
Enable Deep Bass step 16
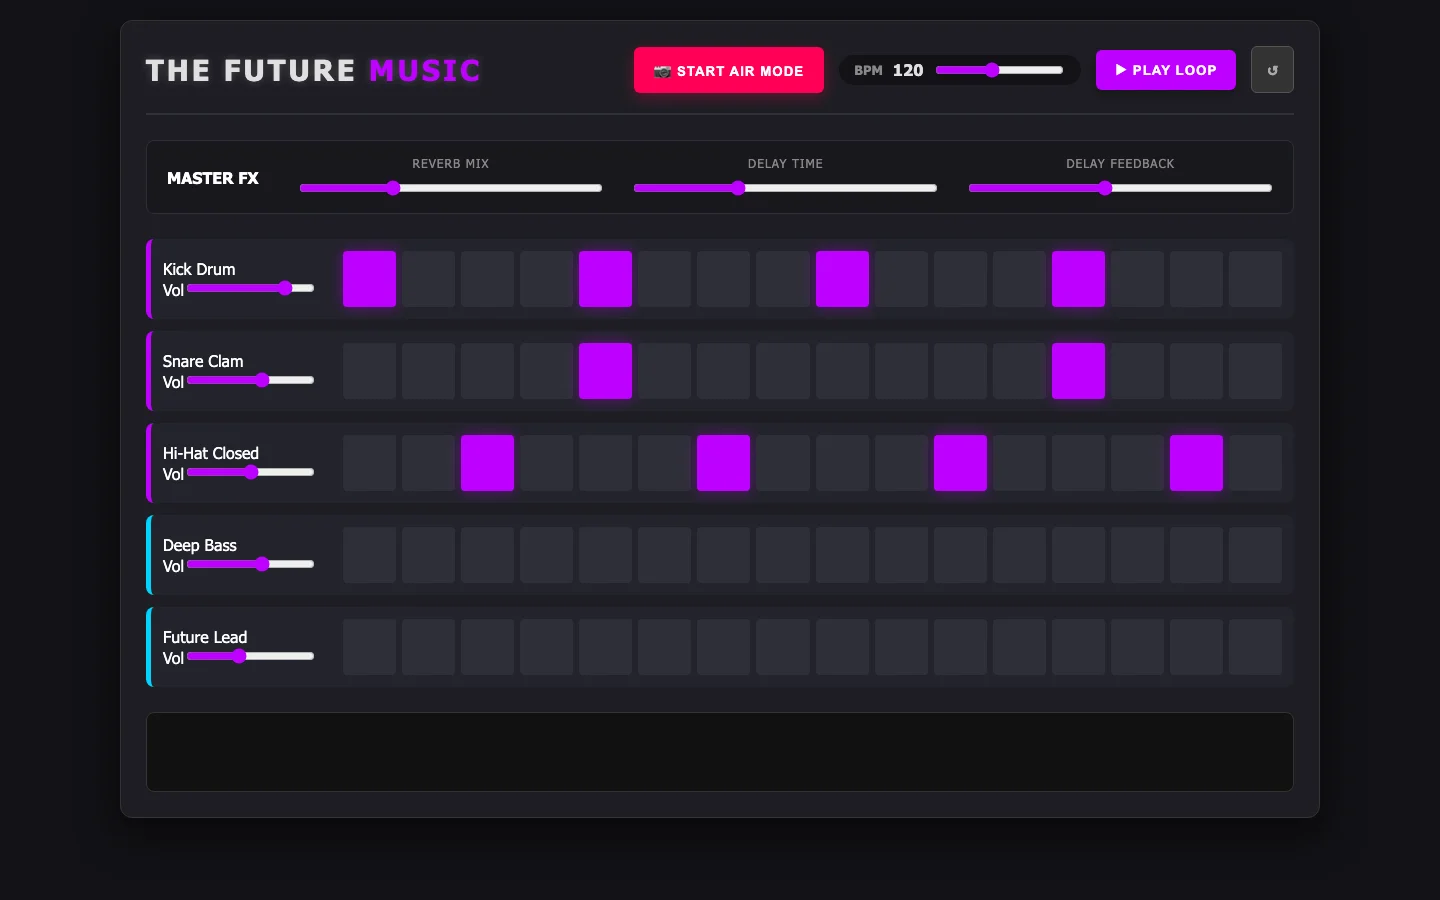click(x=1255, y=555)
